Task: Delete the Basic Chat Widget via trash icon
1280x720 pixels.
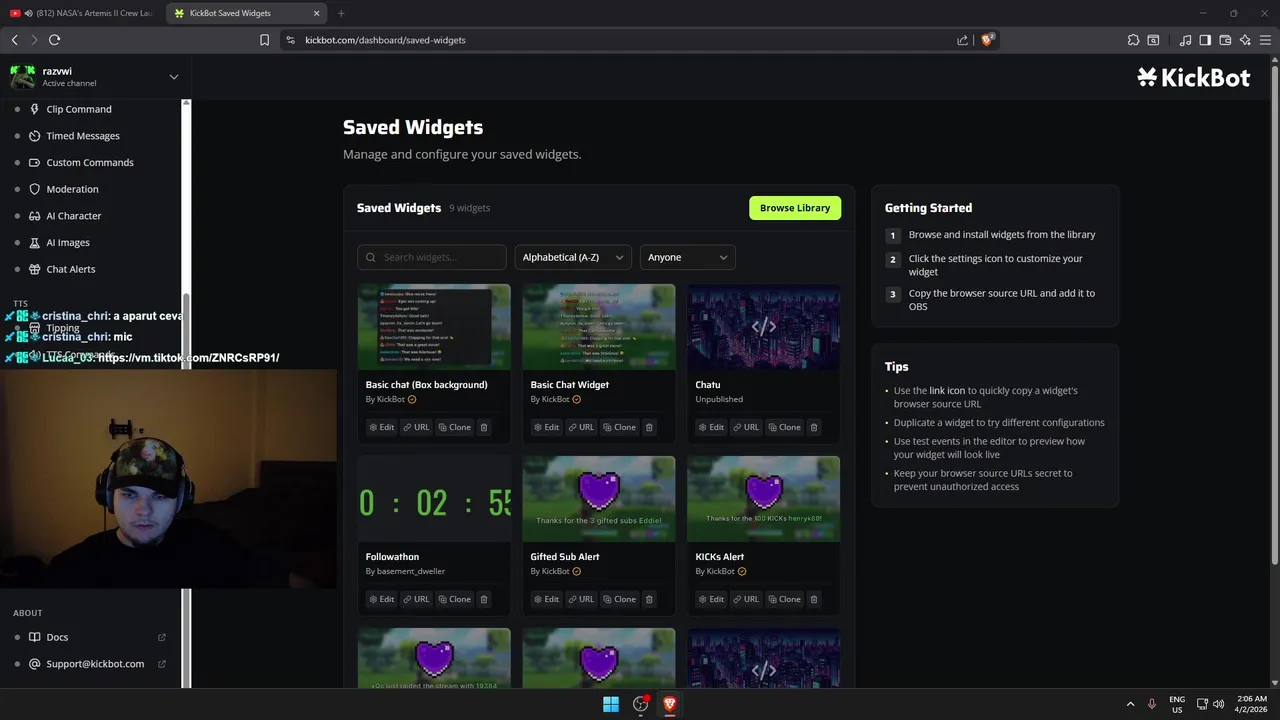Action: coord(649,427)
